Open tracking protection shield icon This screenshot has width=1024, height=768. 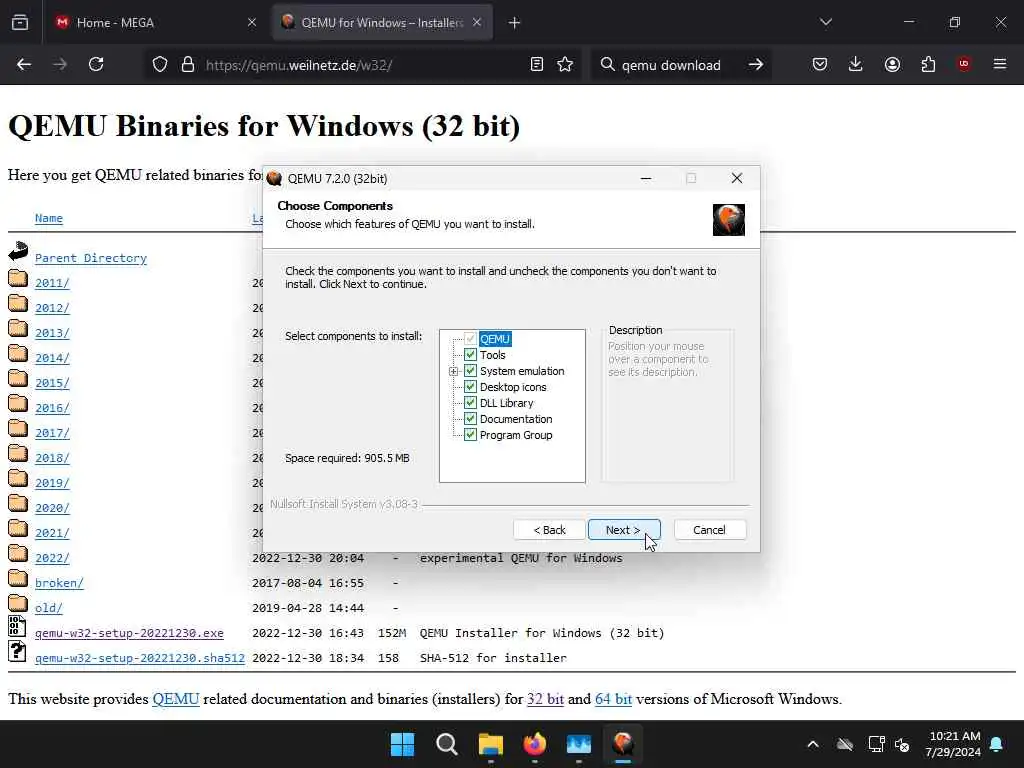pyautogui.click(x=160, y=65)
